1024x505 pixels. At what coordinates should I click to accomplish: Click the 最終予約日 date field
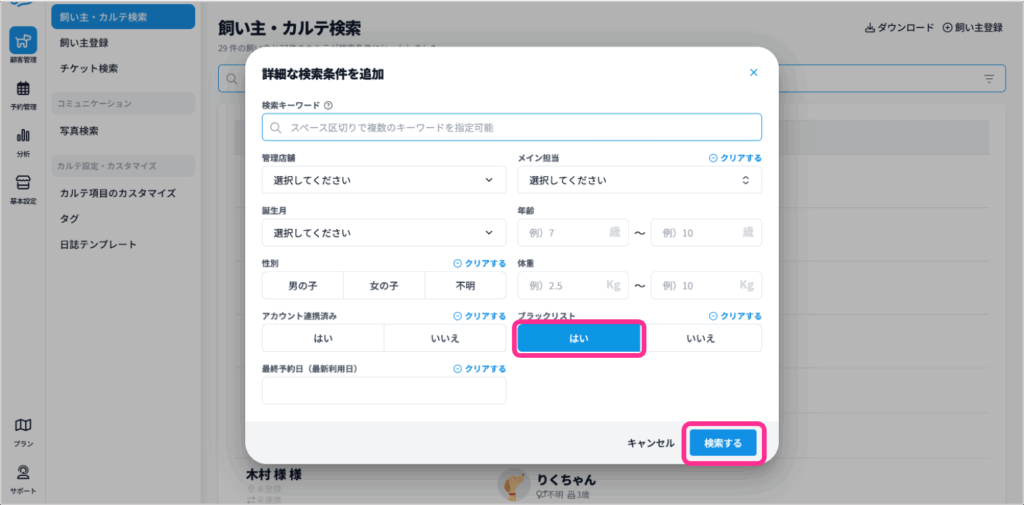pyautogui.click(x=384, y=391)
